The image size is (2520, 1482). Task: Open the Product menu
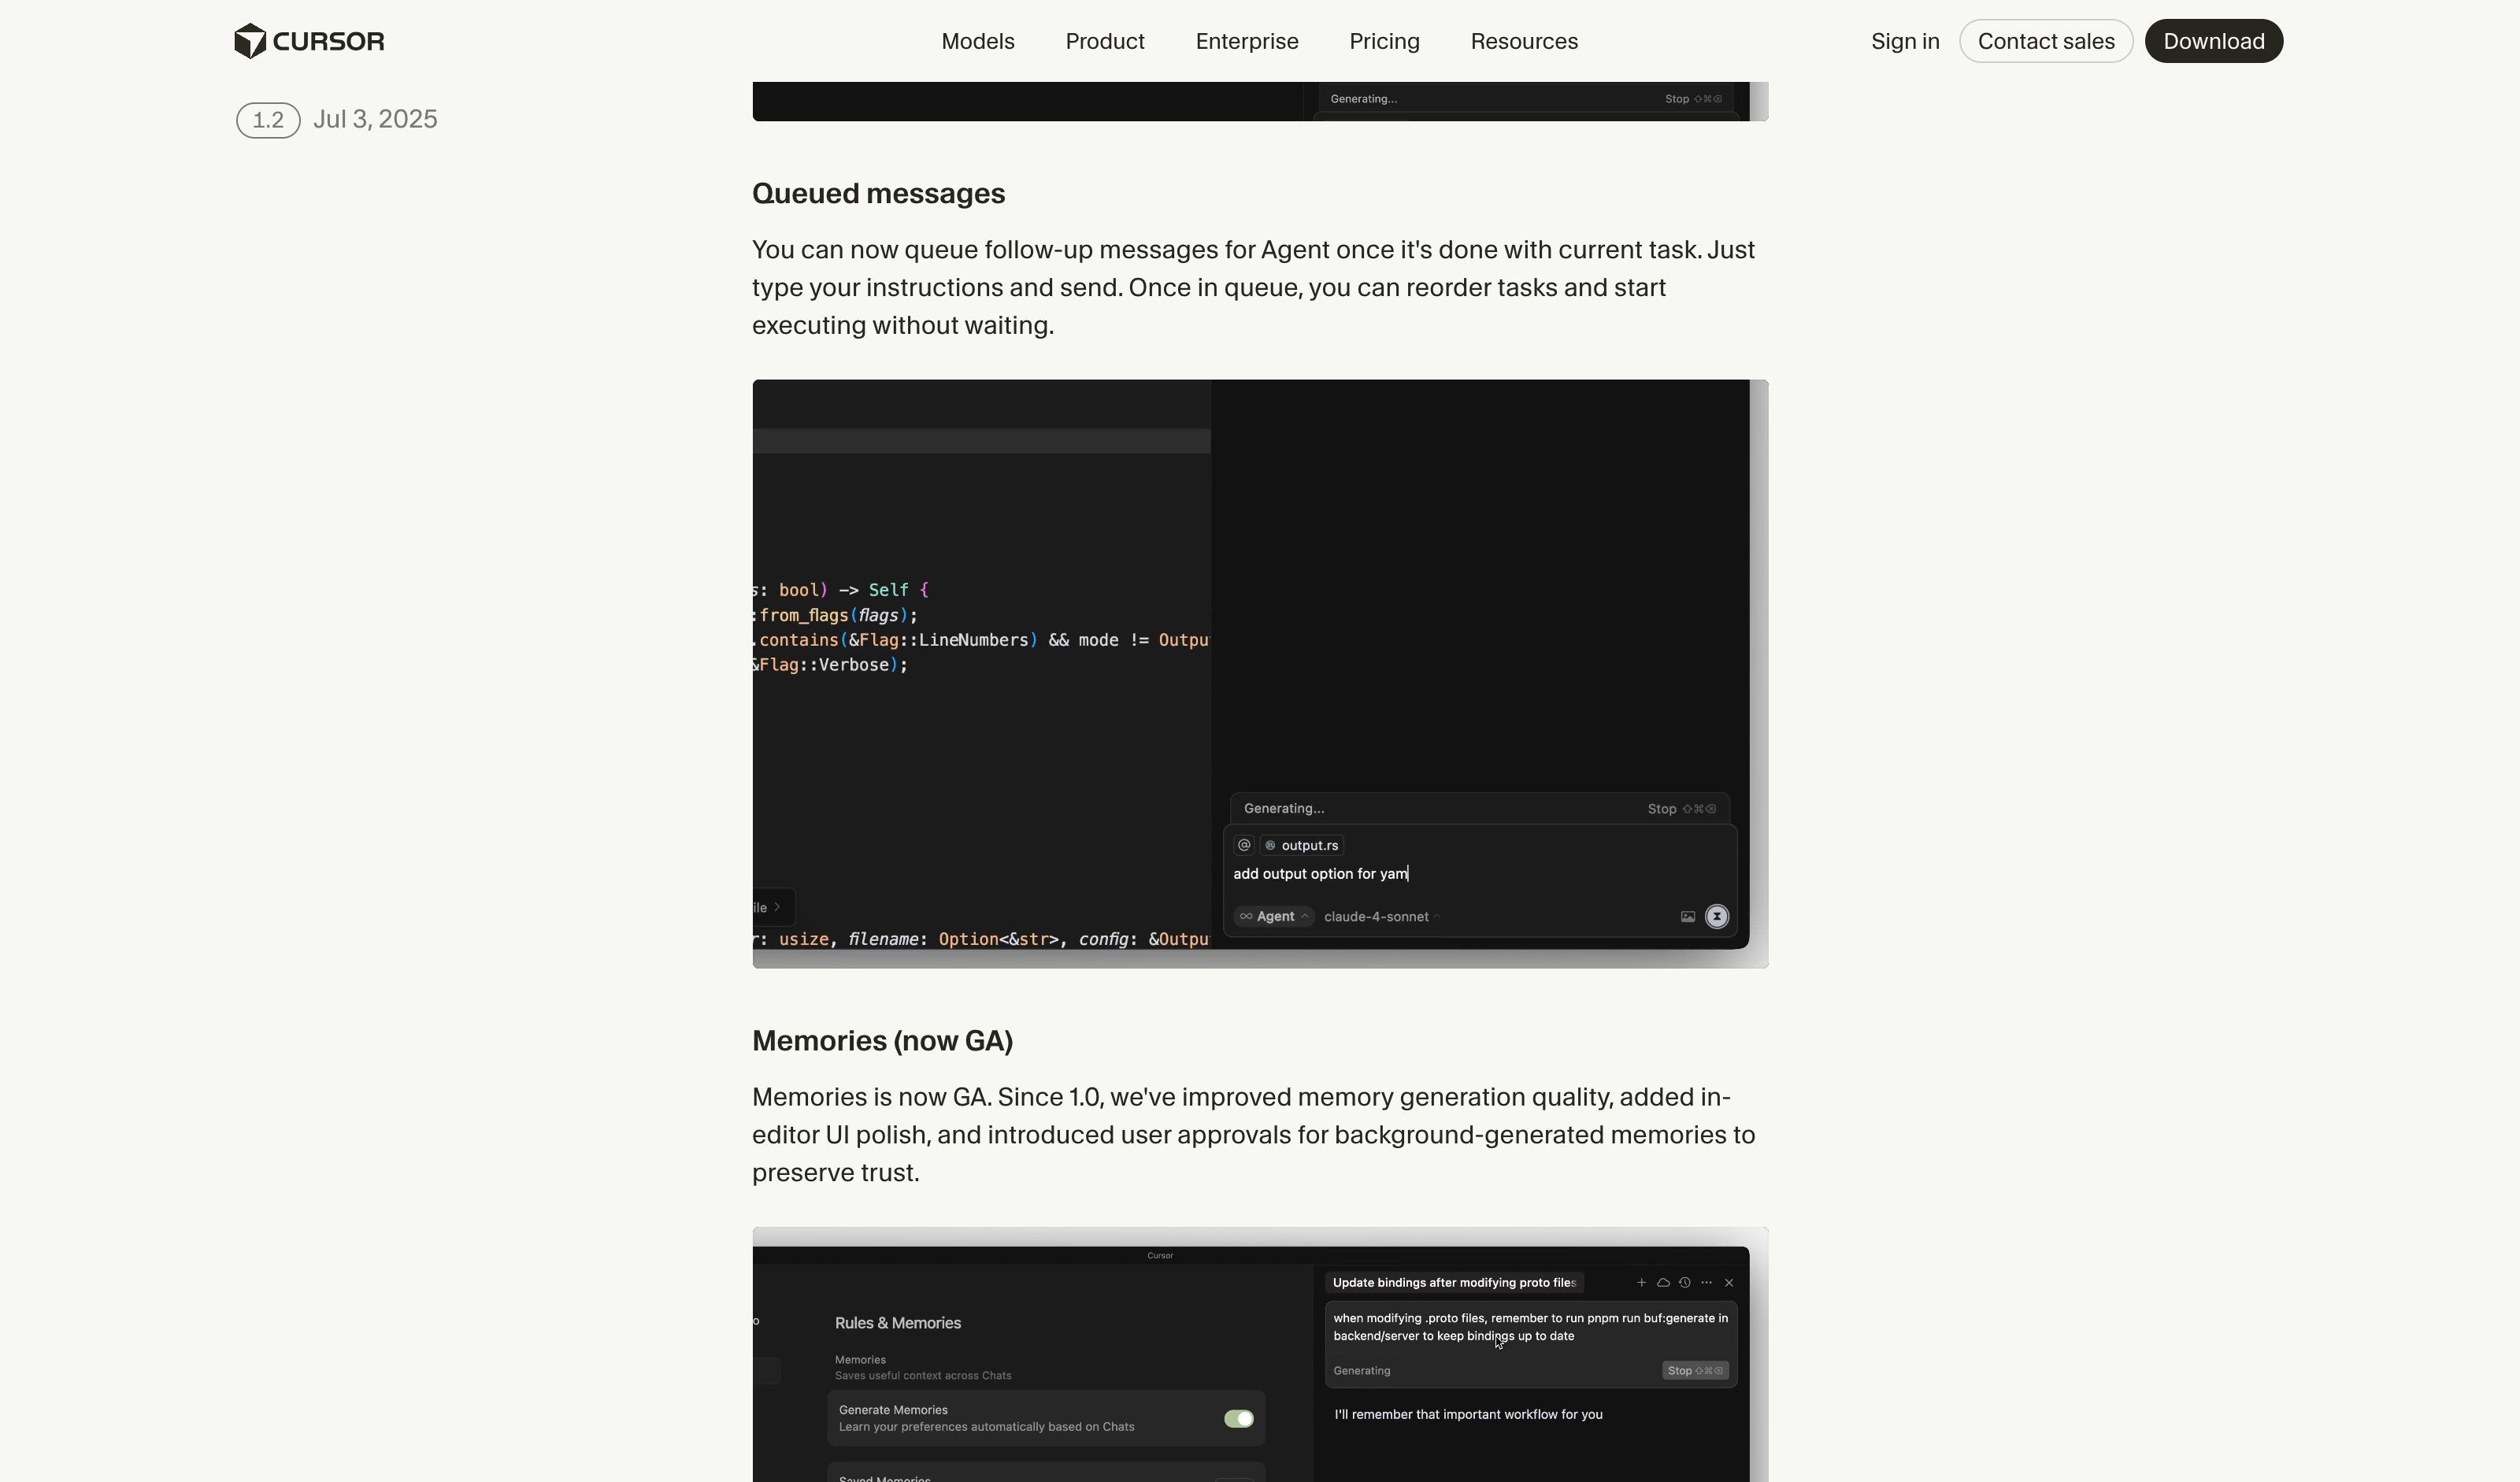[1104, 41]
